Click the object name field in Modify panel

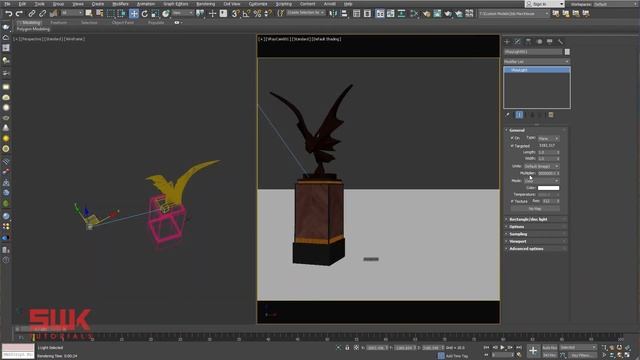click(533, 52)
